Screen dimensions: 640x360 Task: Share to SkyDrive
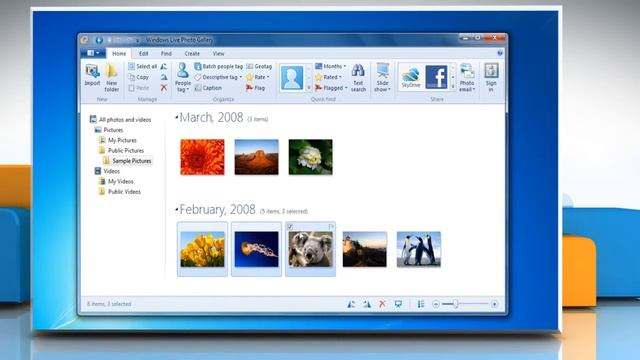(x=411, y=77)
